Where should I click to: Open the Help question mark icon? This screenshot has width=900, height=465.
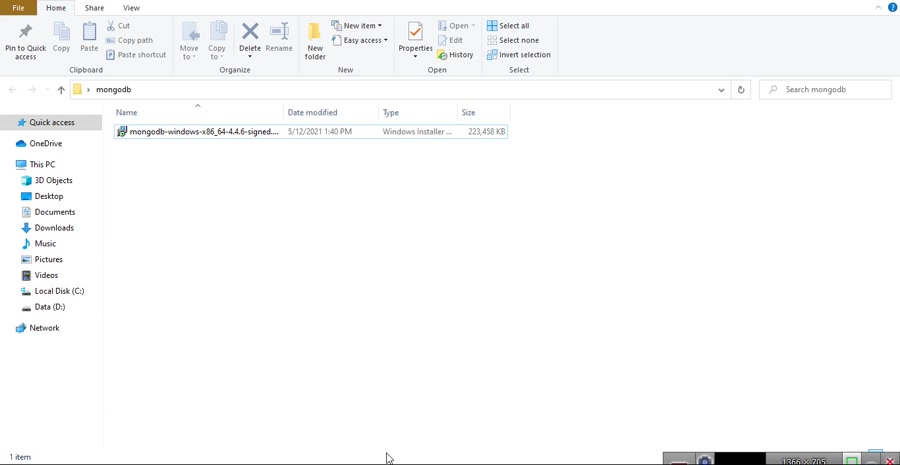pos(892,7)
